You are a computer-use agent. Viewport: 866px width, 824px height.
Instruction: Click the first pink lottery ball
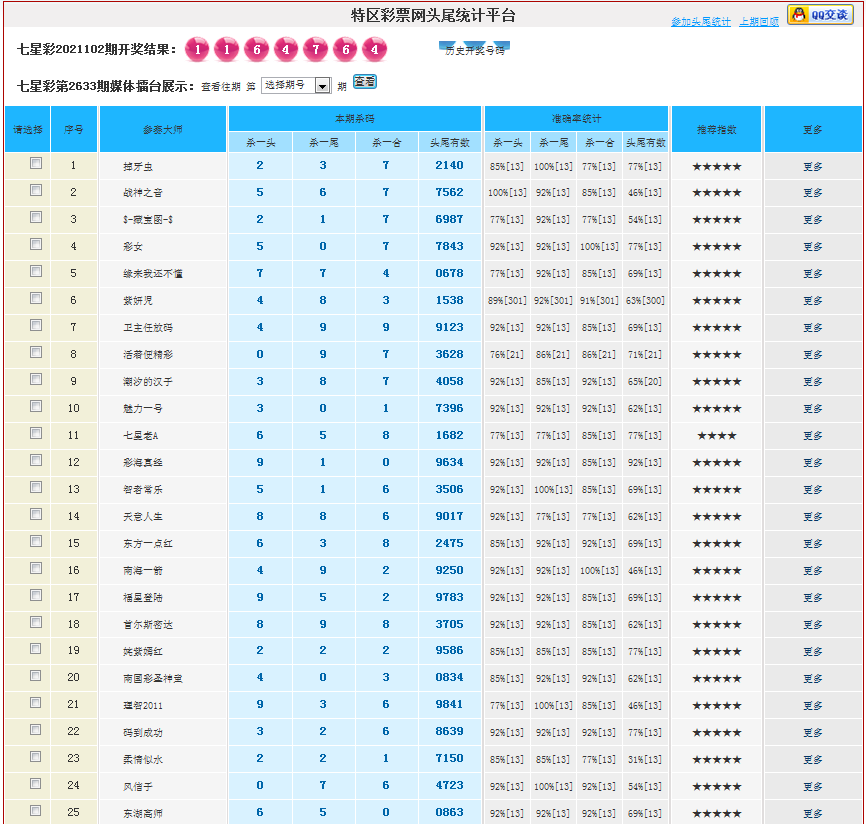pos(198,50)
